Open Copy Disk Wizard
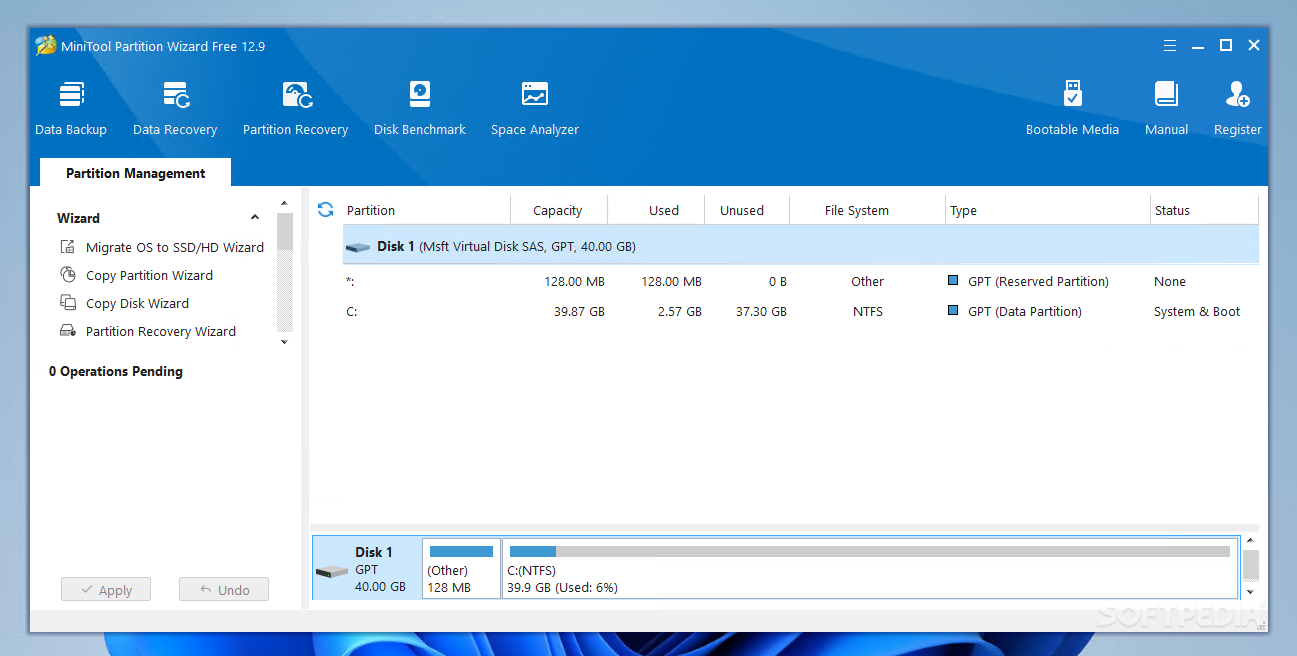The height and width of the screenshot is (656, 1297). [x=137, y=303]
